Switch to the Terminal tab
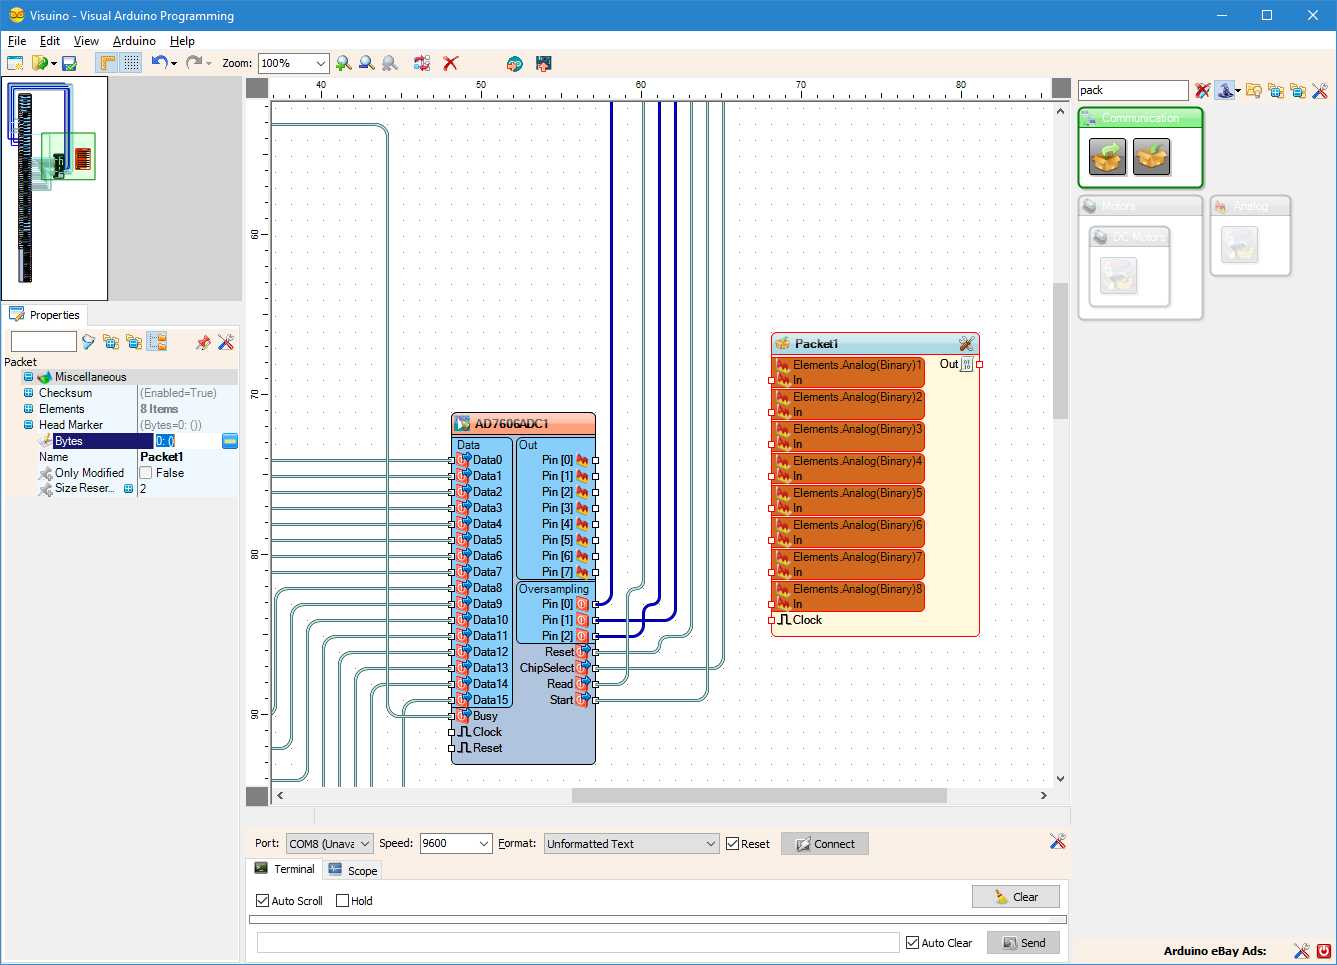Image resolution: width=1337 pixels, height=965 pixels. 285,869
